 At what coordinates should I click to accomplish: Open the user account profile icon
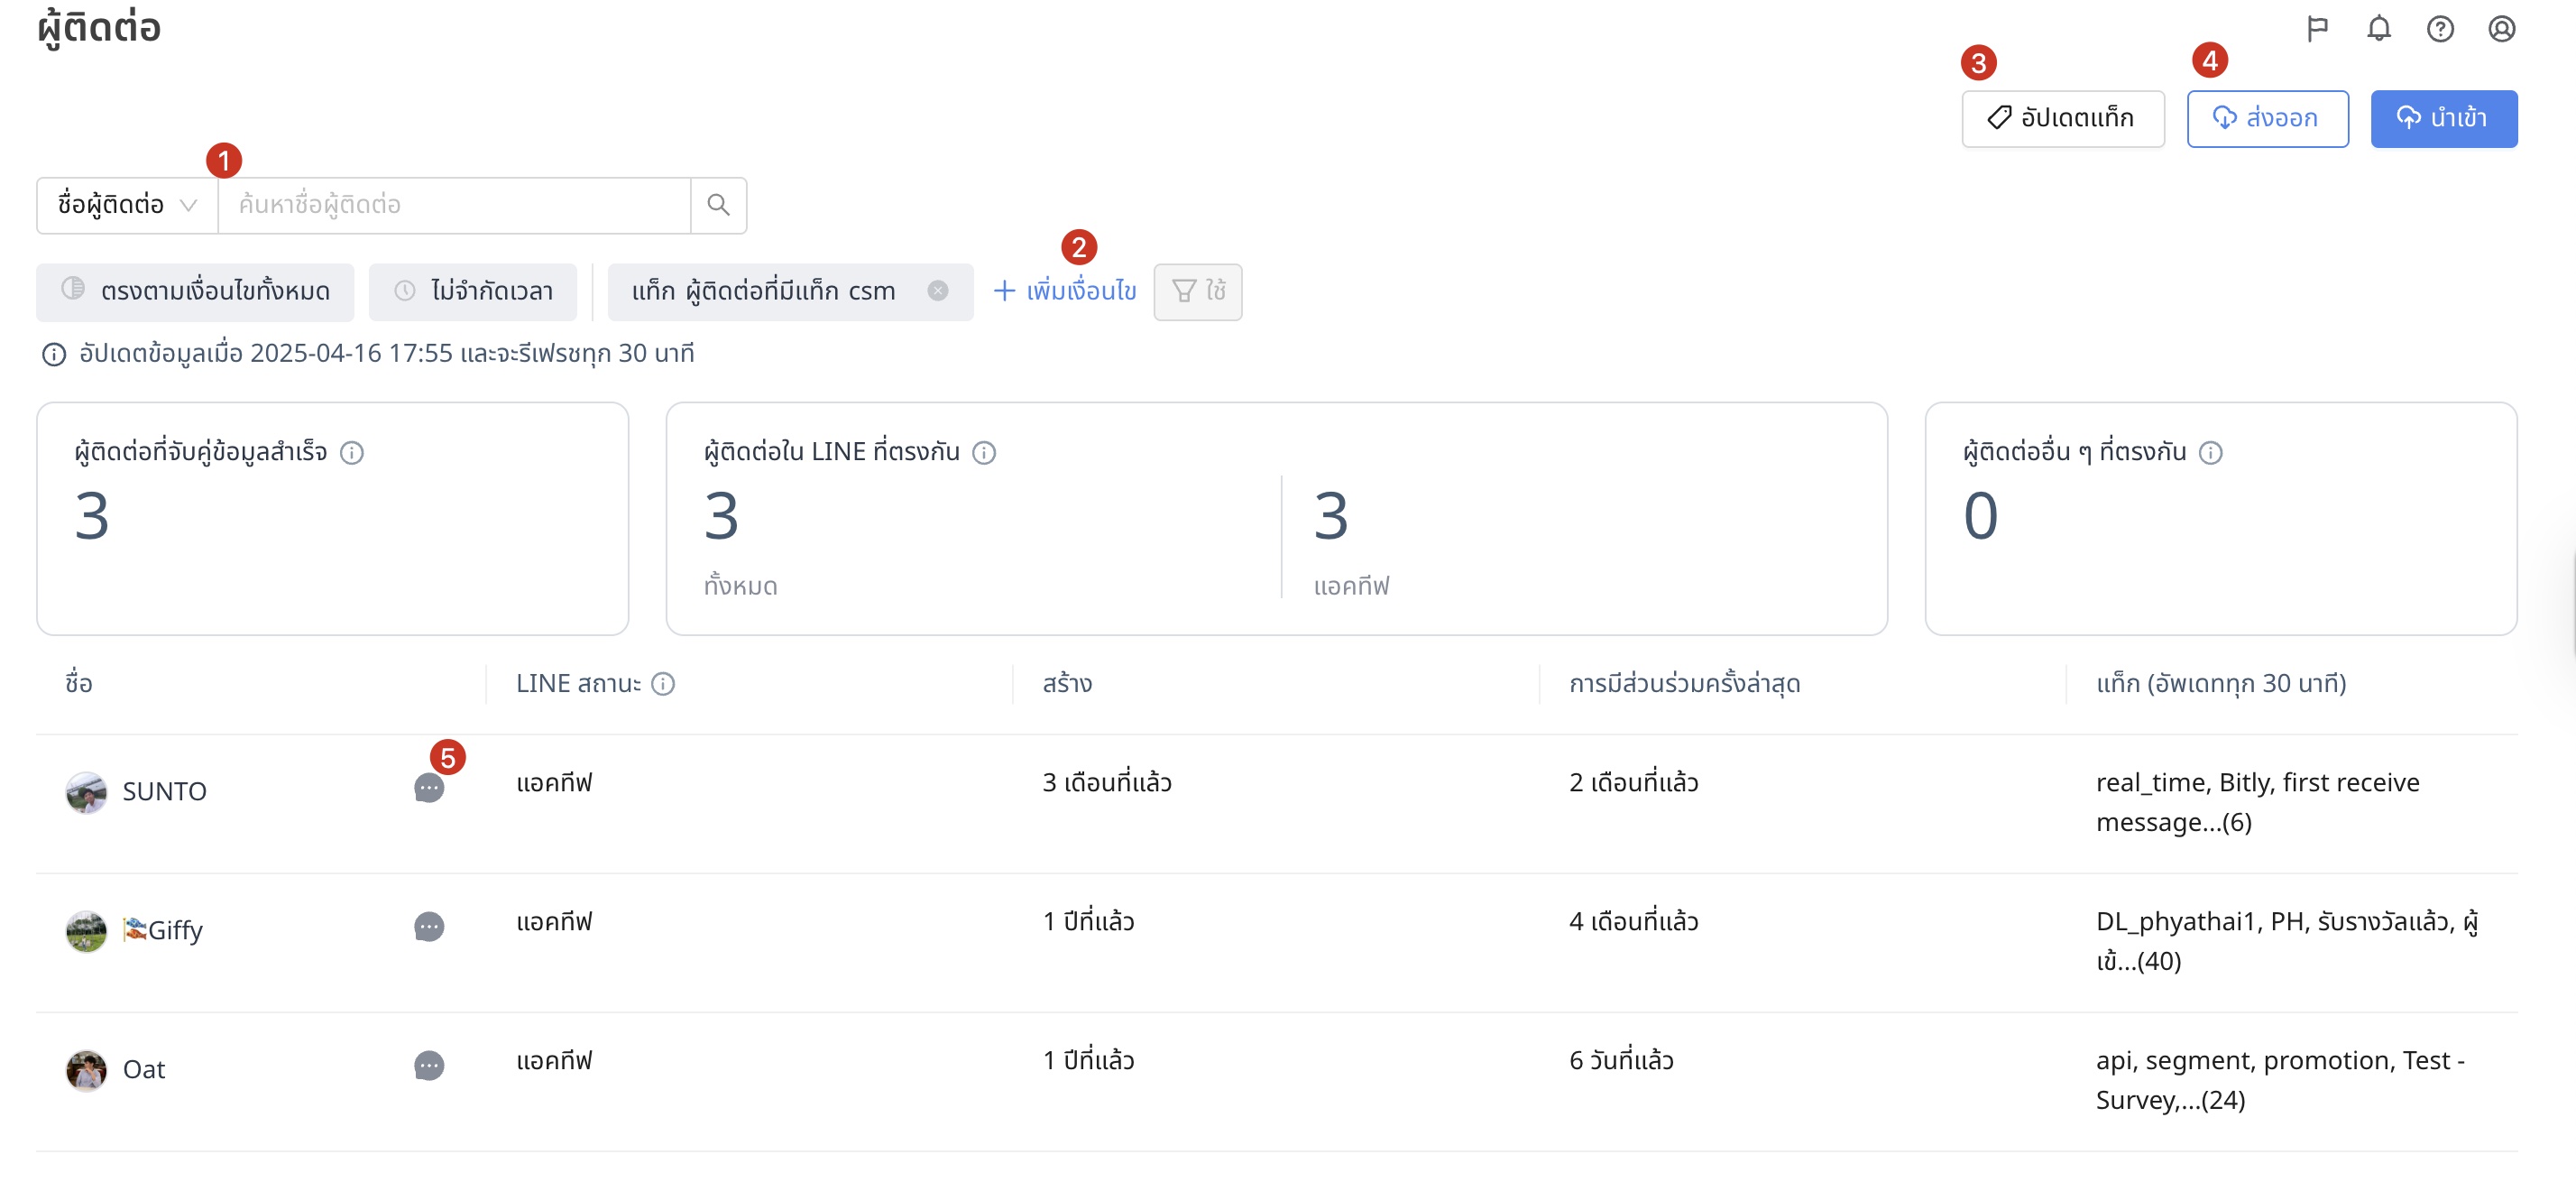[2501, 29]
